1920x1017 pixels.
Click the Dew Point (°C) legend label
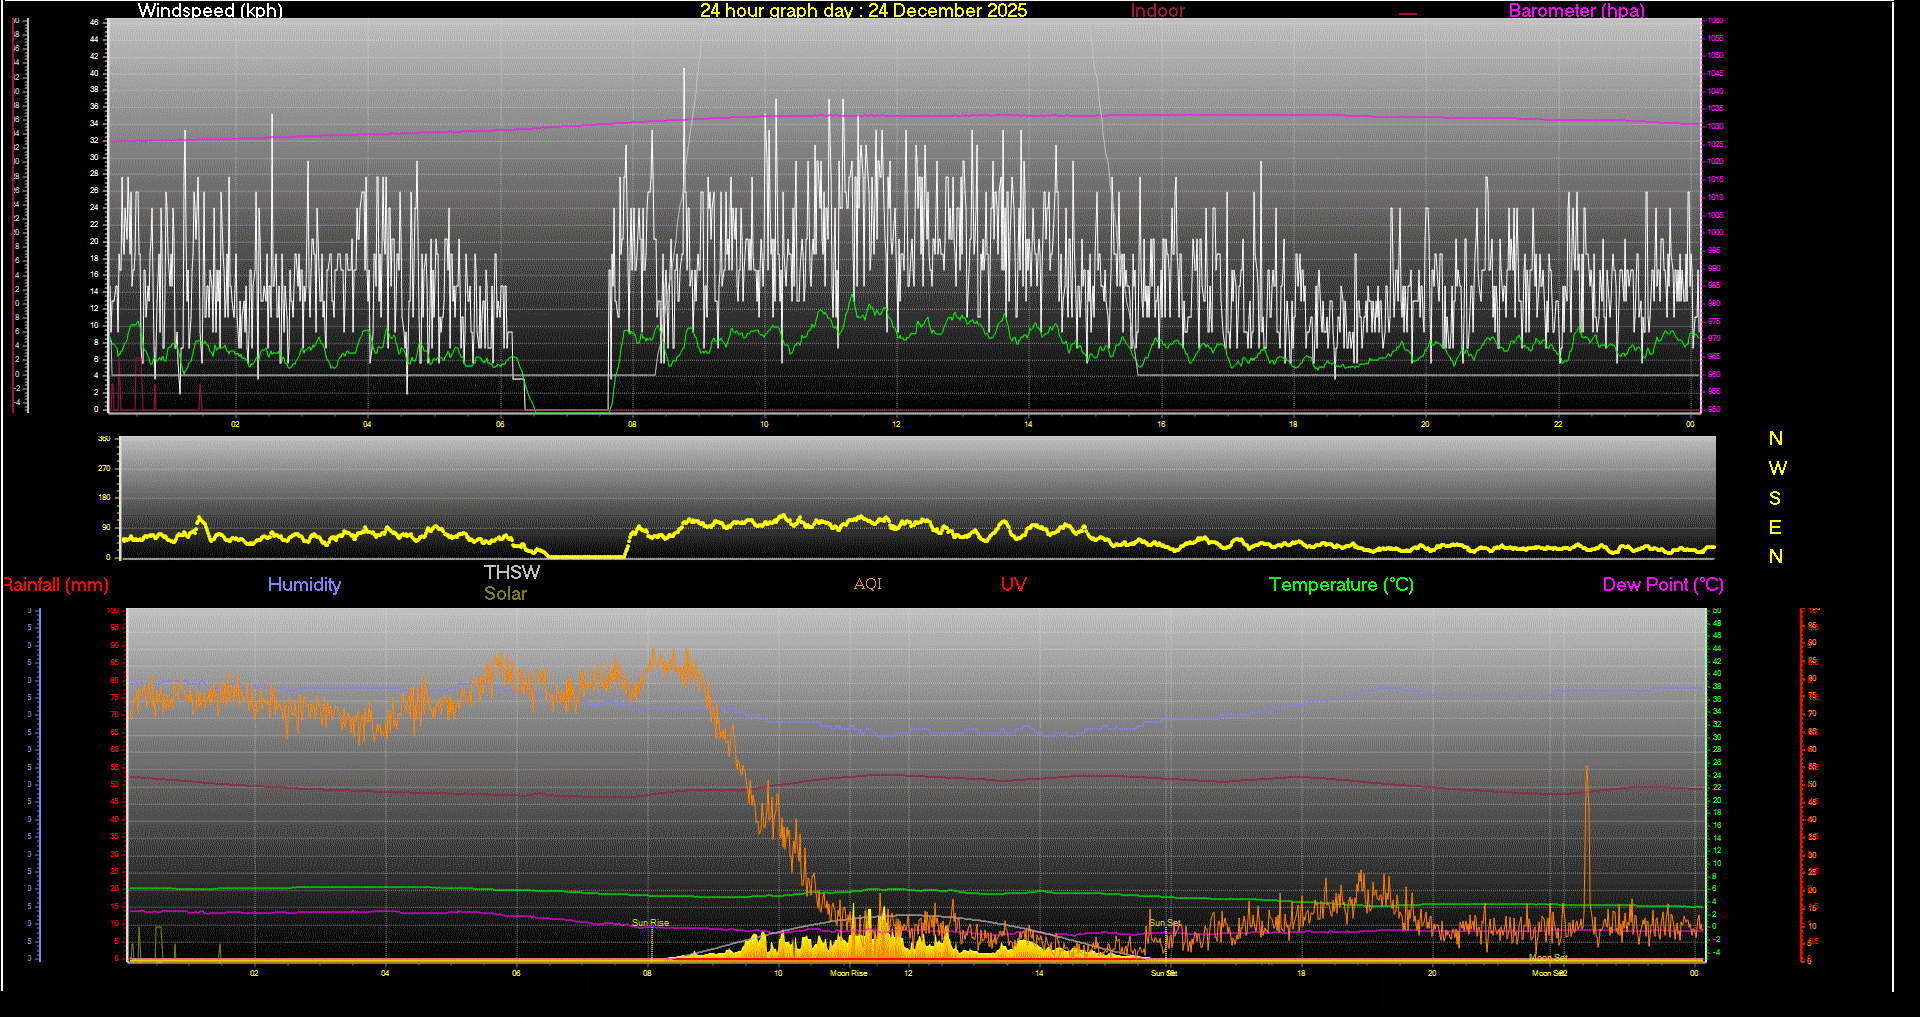1662,585
